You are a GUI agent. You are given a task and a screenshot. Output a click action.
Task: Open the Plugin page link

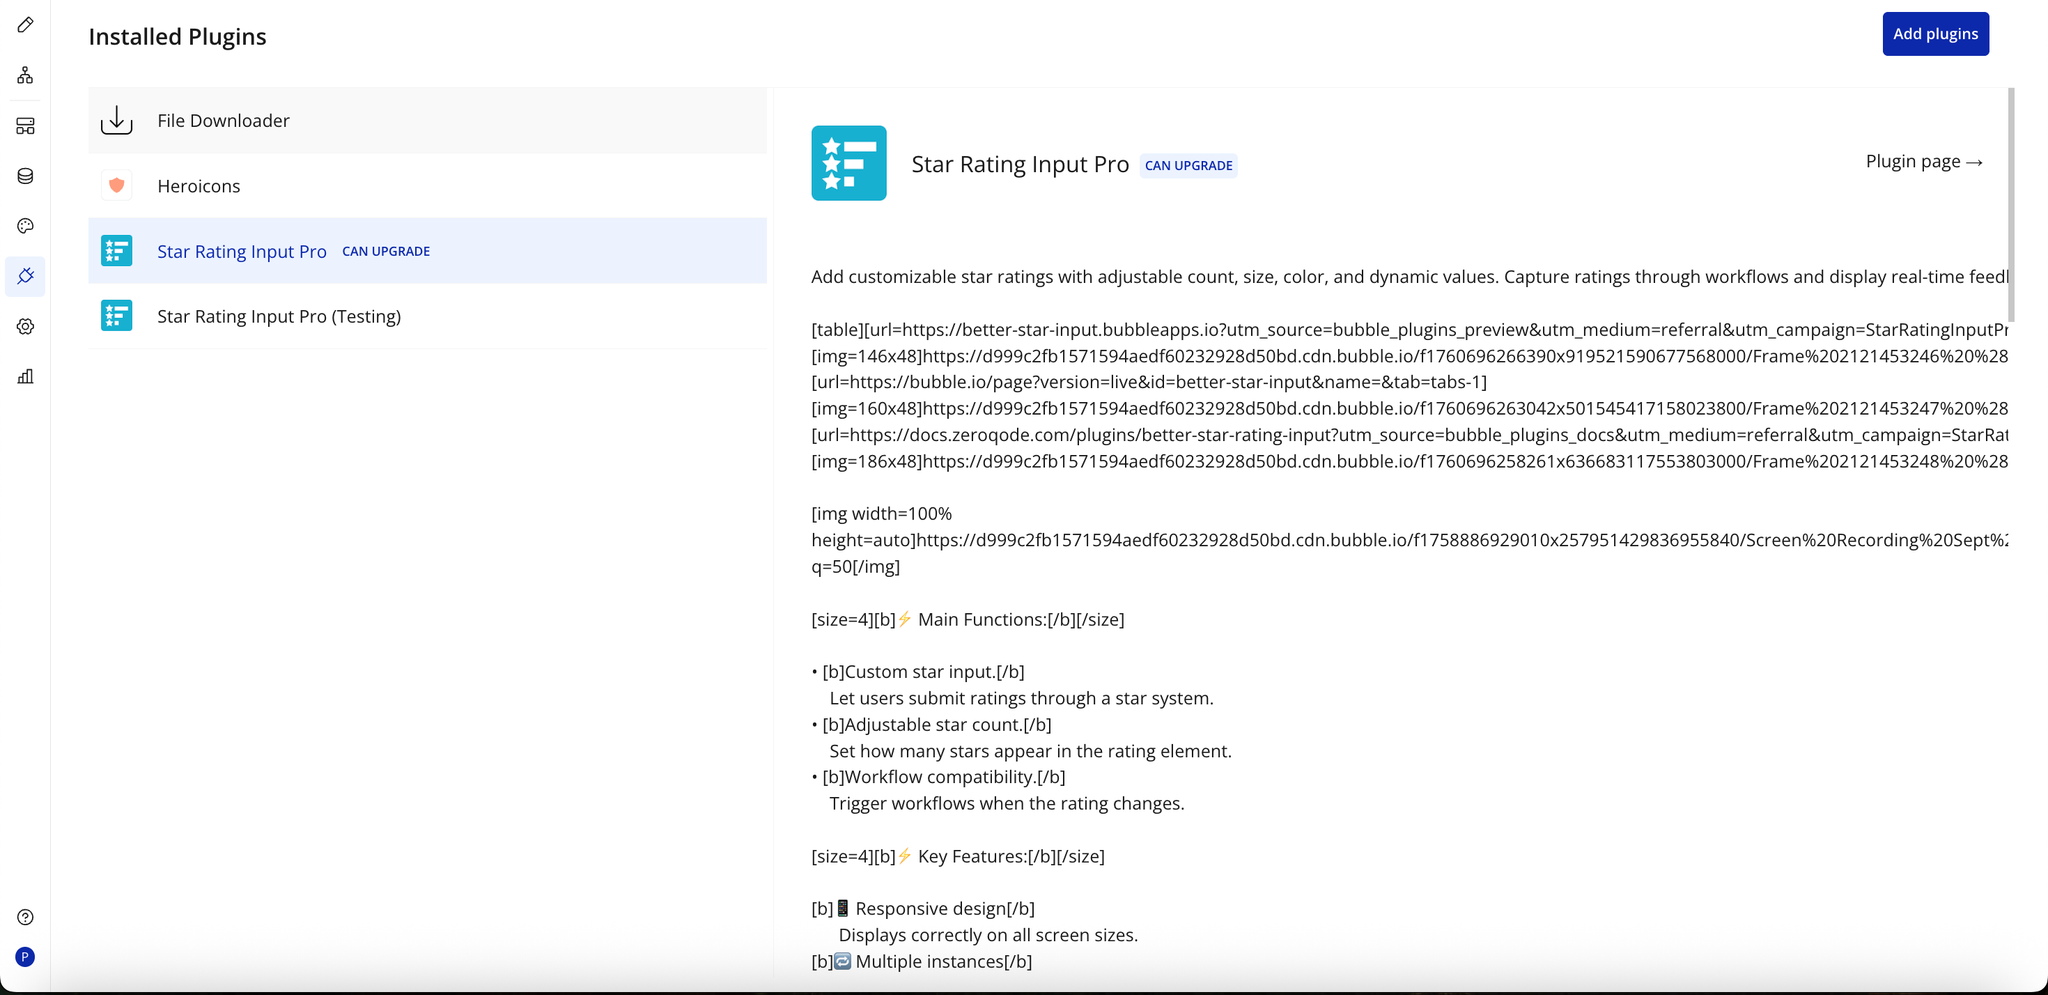1924,161
